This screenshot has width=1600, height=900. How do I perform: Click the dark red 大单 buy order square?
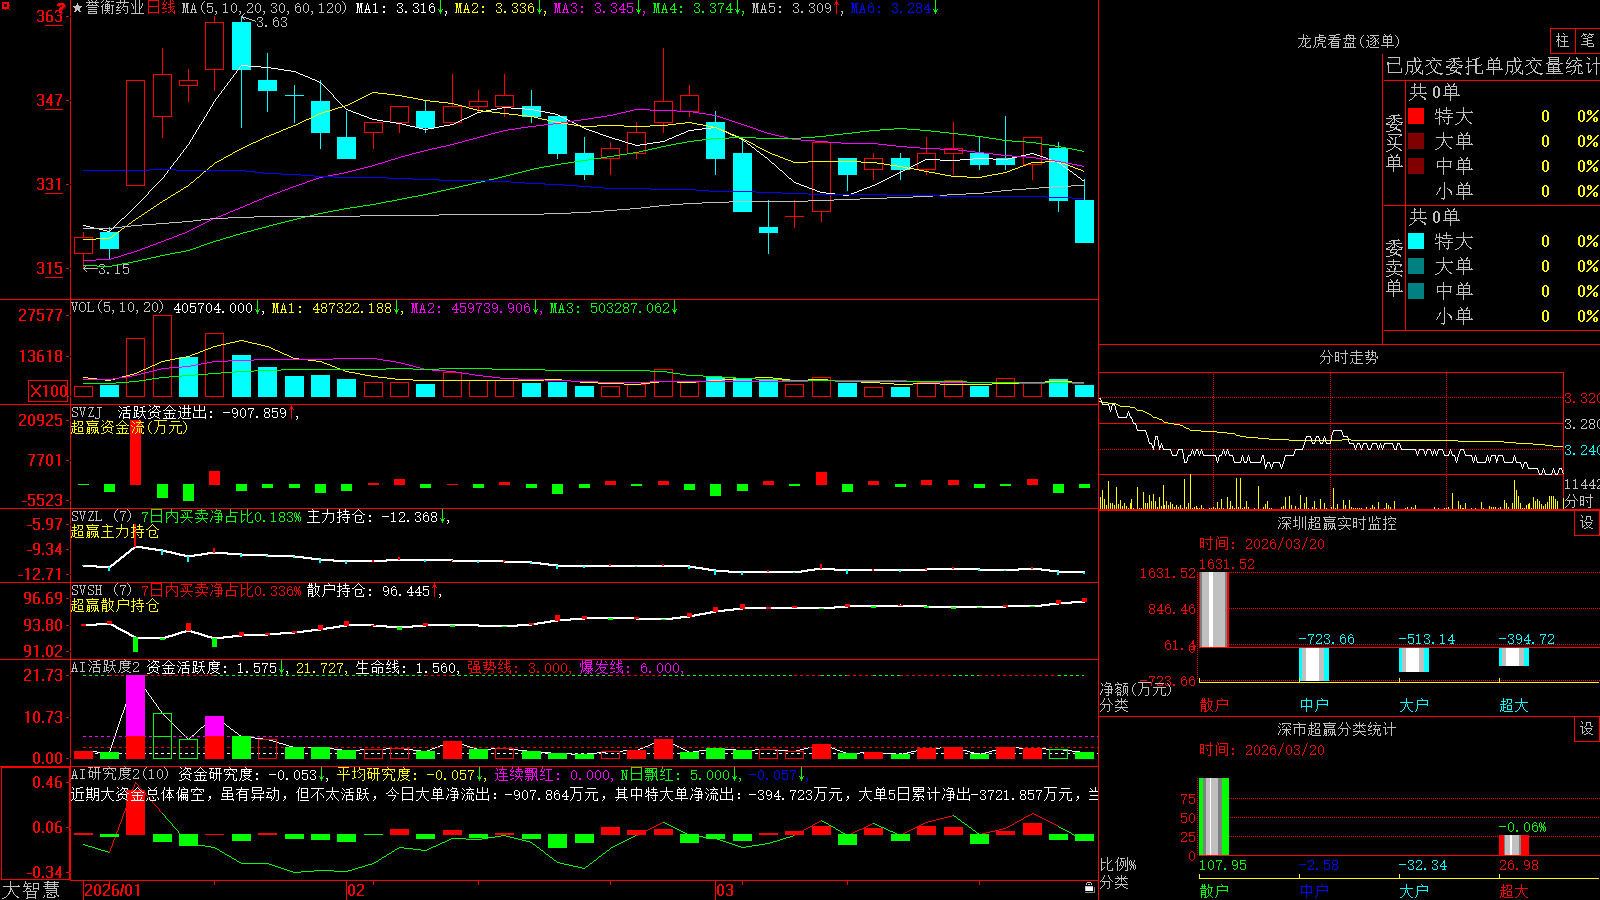pyautogui.click(x=1416, y=141)
